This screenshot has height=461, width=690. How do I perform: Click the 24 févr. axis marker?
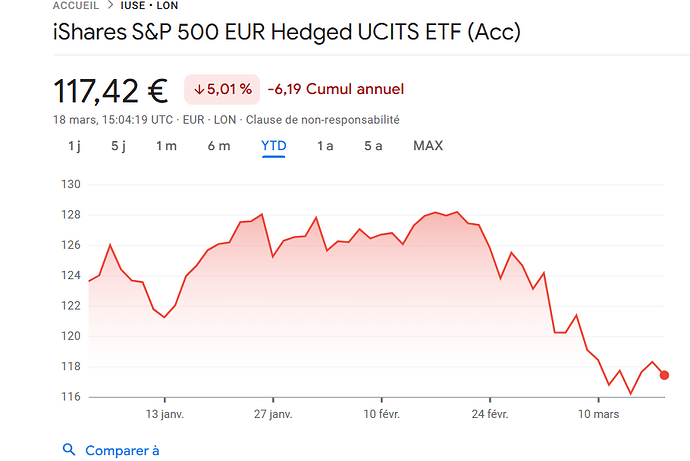coord(490,414)
